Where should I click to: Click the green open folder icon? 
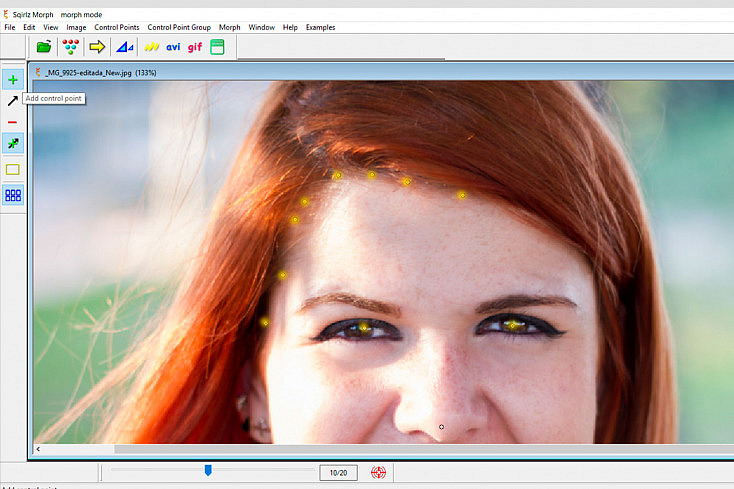click(x=44, y=47)
